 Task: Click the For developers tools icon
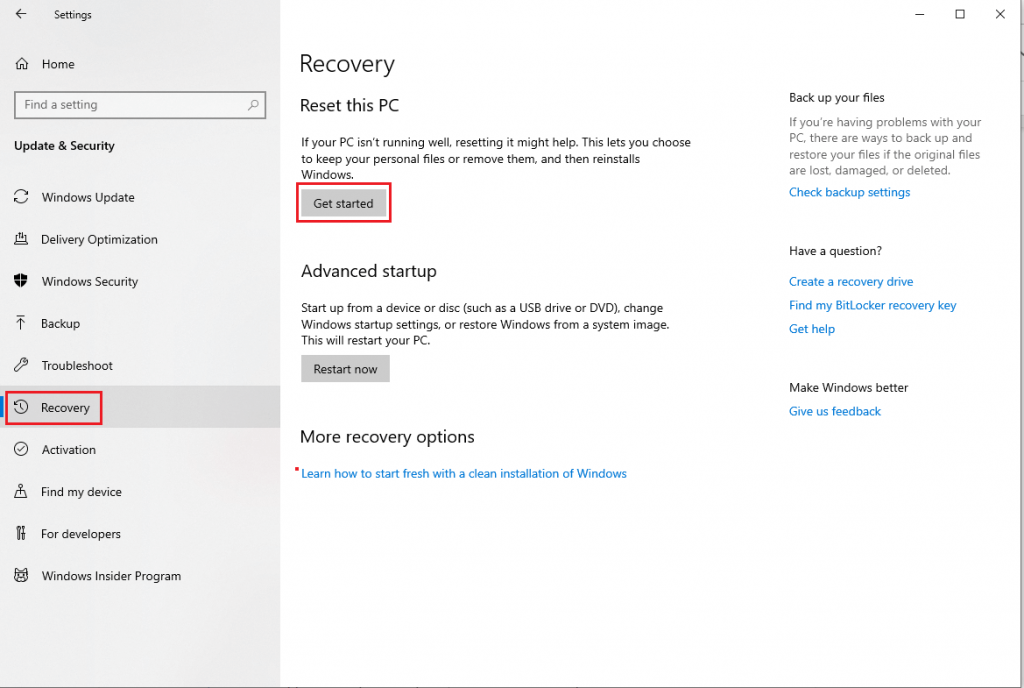click(x=21, y=533)
